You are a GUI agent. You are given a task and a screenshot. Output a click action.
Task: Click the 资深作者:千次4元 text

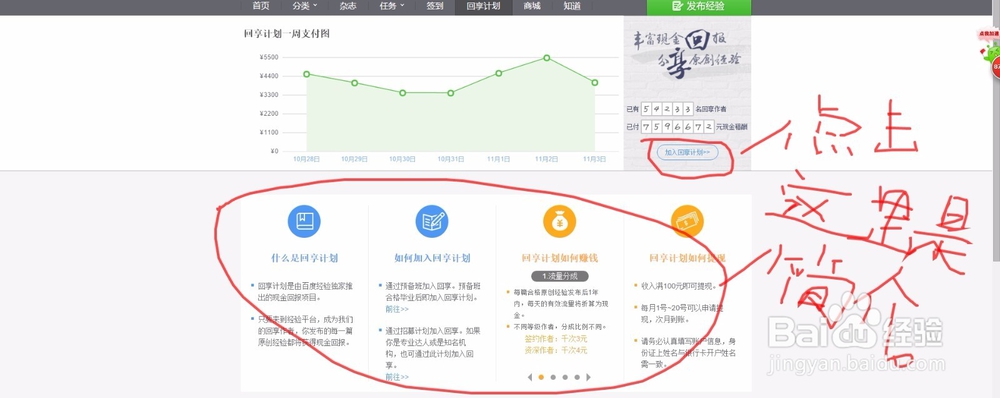click(x=555, y=350)
